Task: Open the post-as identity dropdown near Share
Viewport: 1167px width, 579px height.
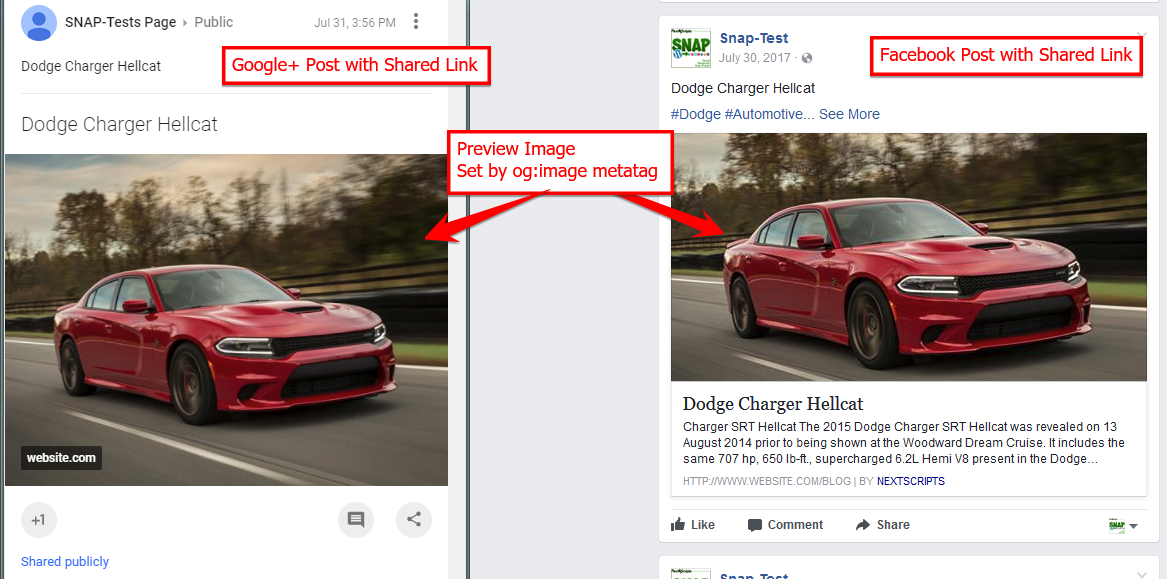Action: click(1124, 525)
